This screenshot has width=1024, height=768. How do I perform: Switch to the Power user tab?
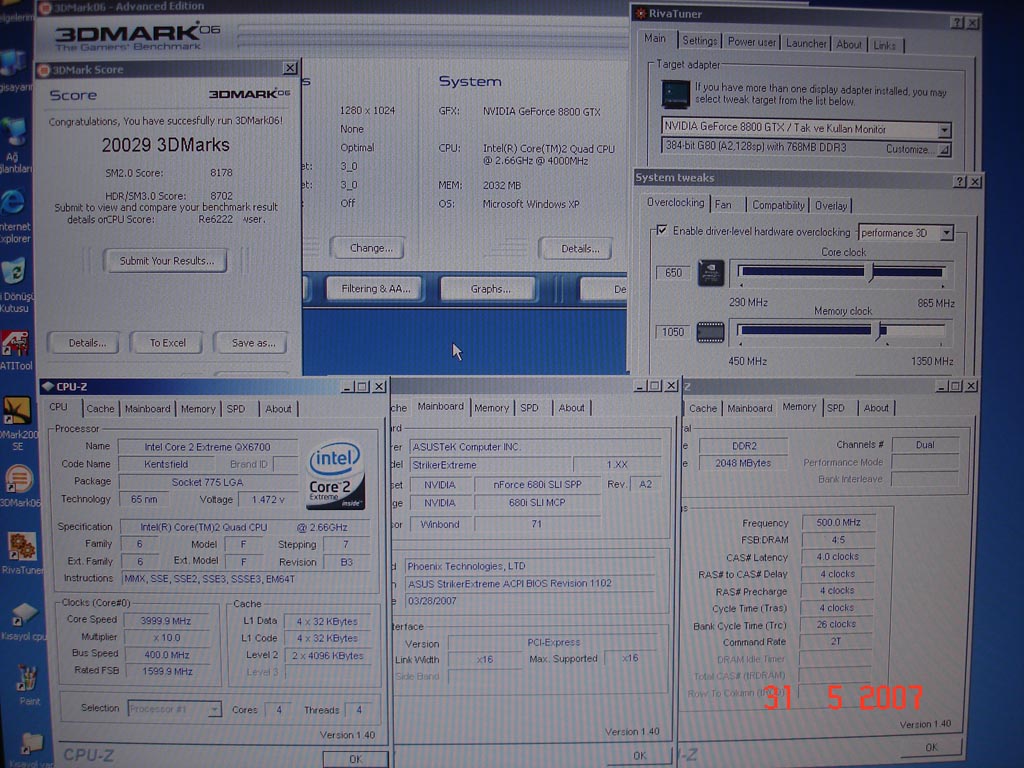point(751,42)
